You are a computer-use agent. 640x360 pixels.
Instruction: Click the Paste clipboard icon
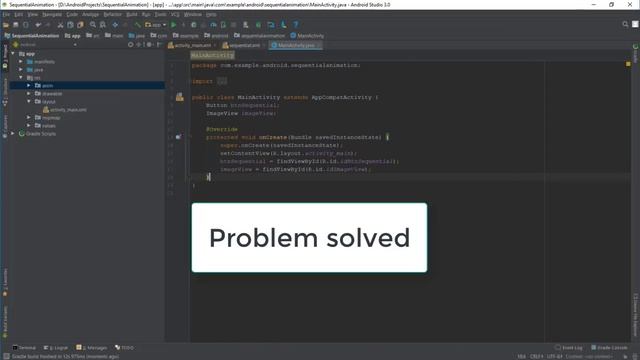pos(80,25)
